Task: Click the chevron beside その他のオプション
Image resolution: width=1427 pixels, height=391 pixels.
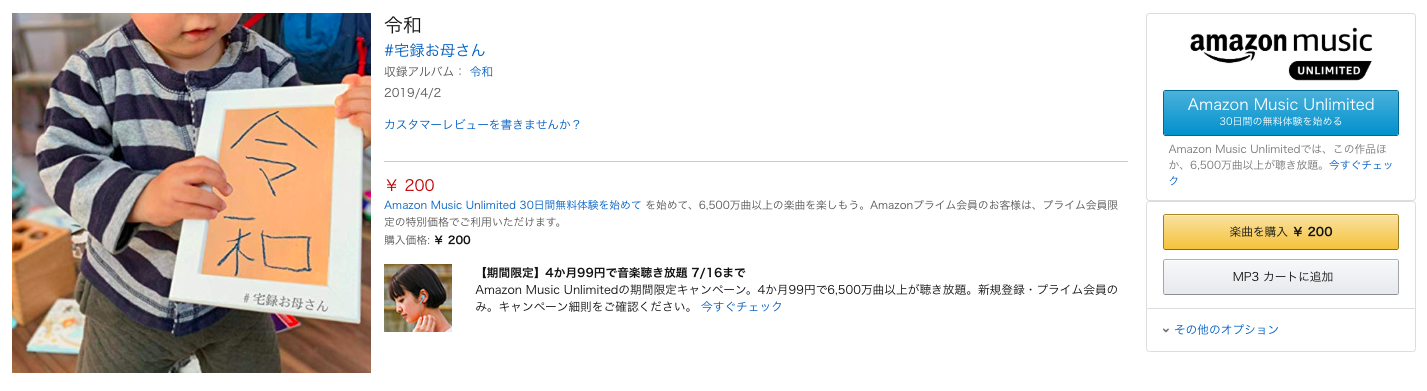Action: click(1166, 330)
